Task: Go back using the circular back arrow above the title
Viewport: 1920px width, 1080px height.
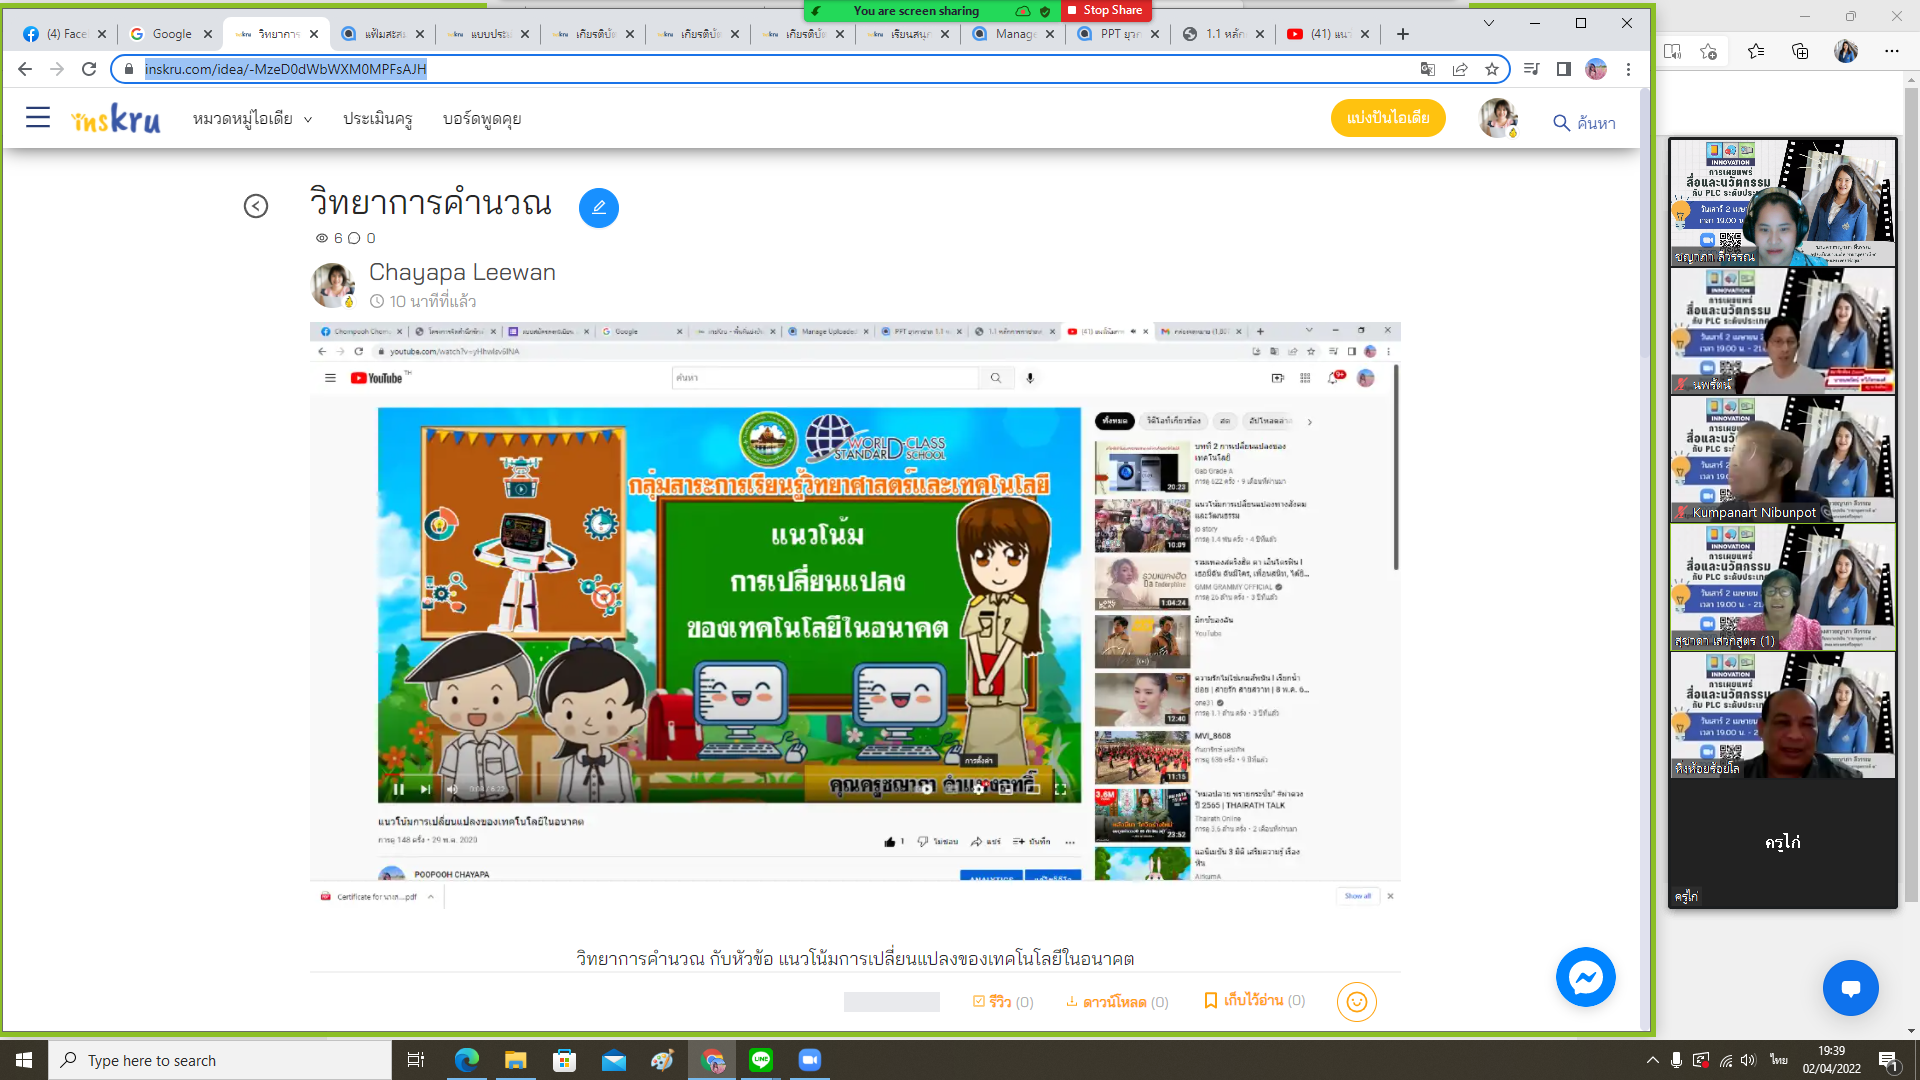Action: [x=258, y=207]
